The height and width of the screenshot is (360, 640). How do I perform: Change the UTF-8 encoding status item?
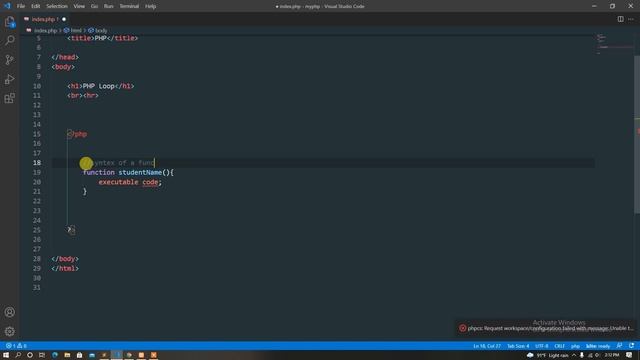point(542,346)
